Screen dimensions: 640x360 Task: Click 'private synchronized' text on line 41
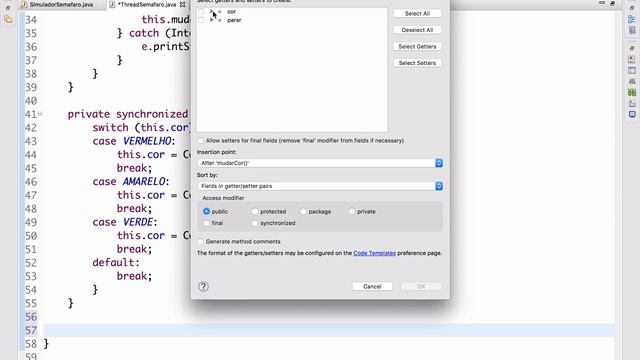click(128, 114)
